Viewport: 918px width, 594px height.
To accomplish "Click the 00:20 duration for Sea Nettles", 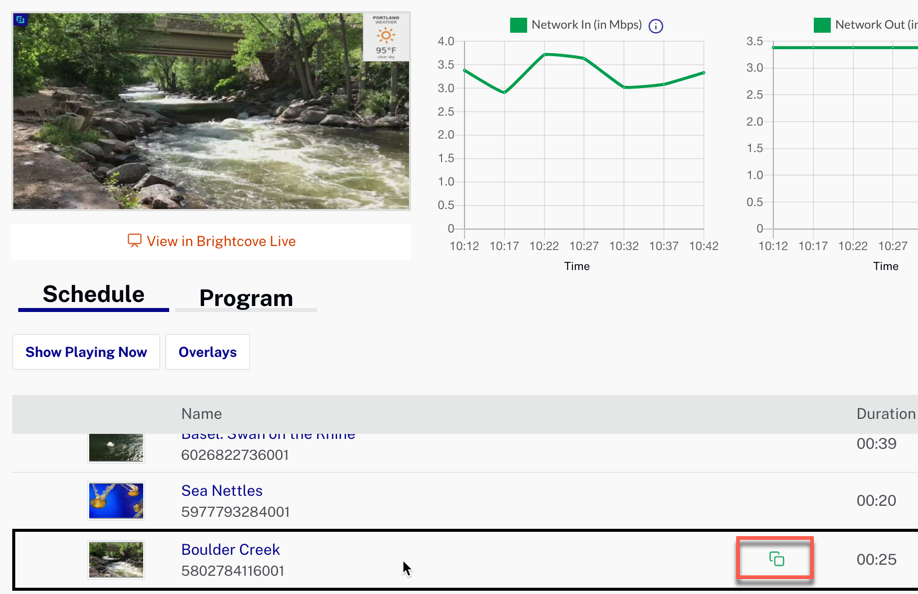I will point(876,501).
